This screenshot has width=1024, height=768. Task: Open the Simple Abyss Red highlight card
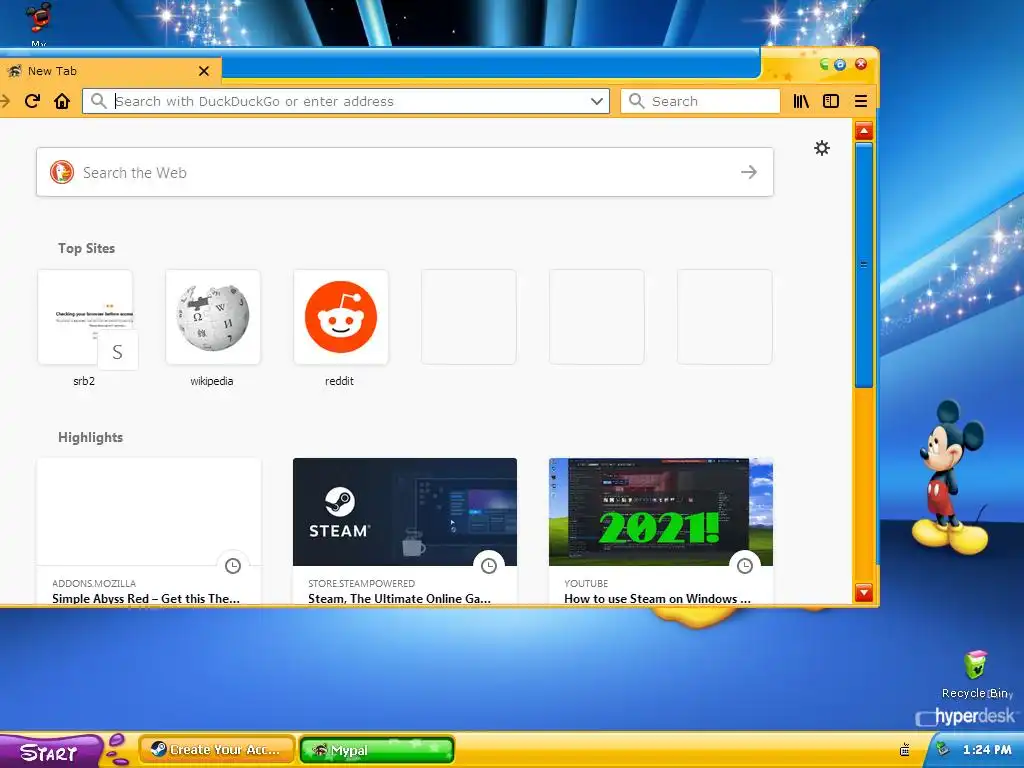point(149,531)
